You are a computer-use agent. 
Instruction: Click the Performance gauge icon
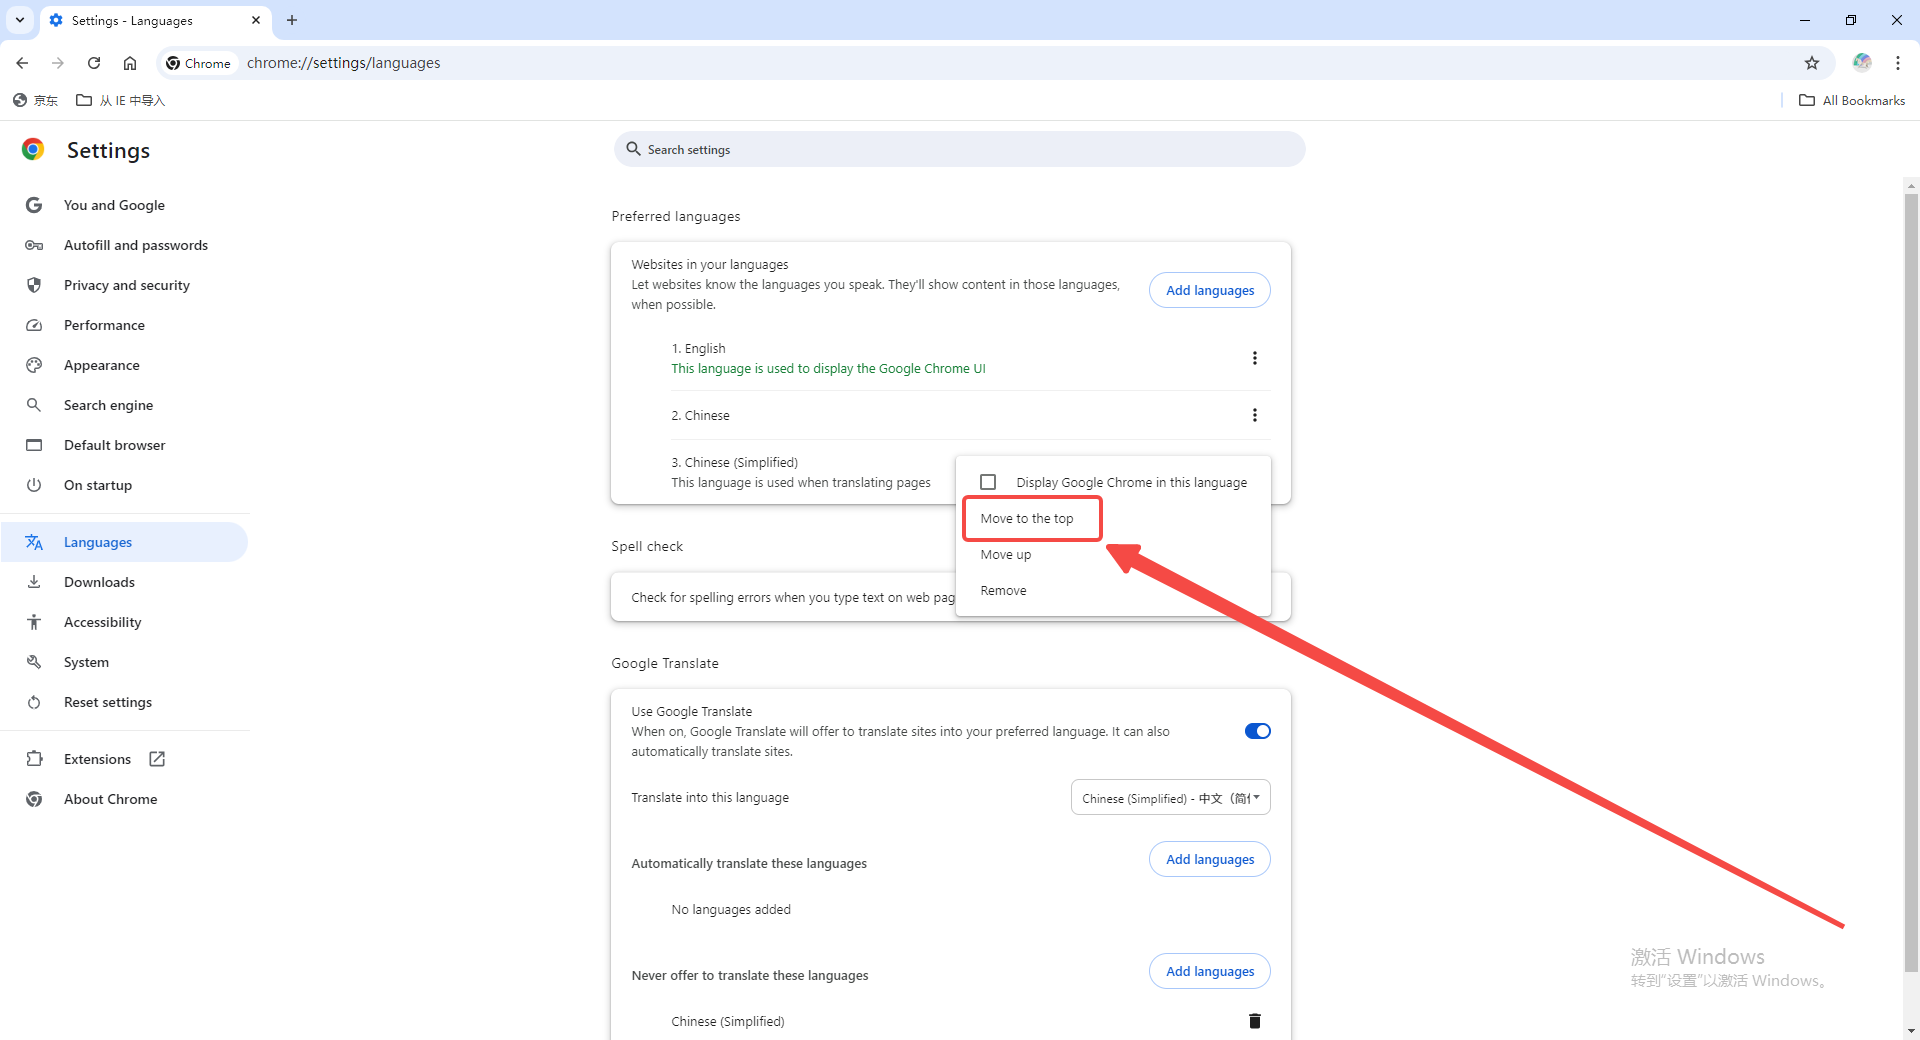tap(34, 325)
